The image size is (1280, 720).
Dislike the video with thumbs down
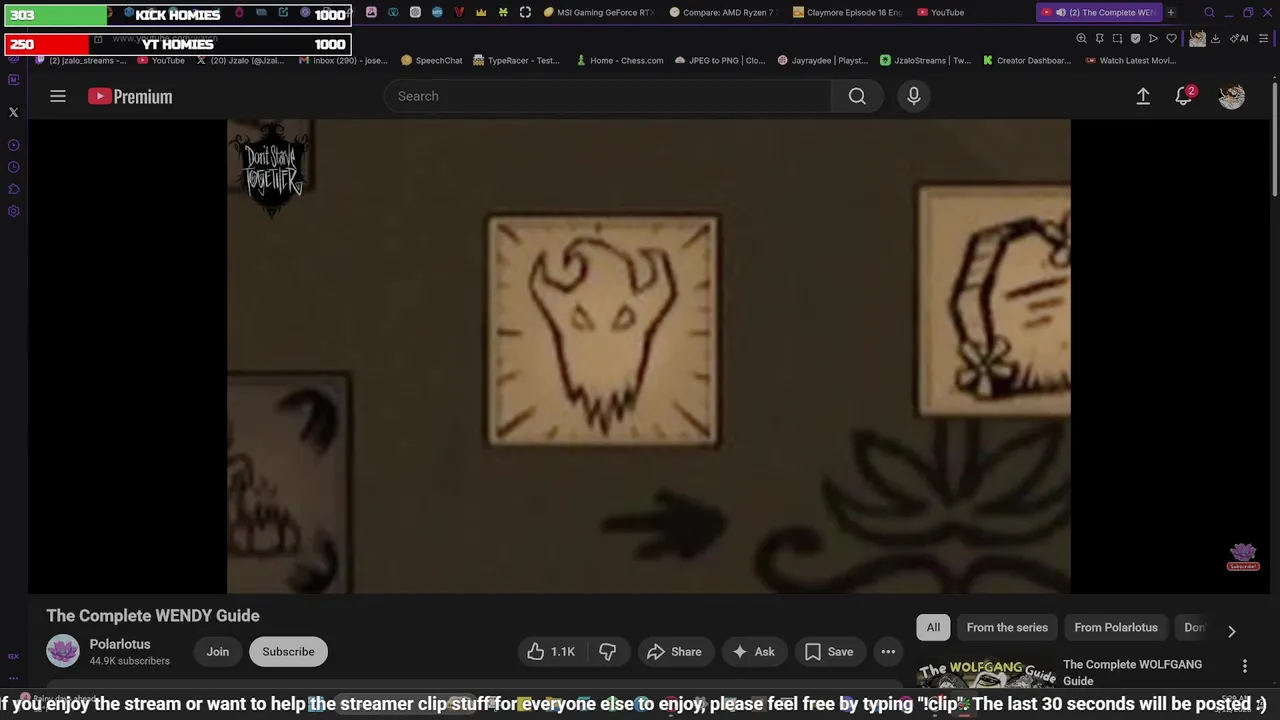607,652
